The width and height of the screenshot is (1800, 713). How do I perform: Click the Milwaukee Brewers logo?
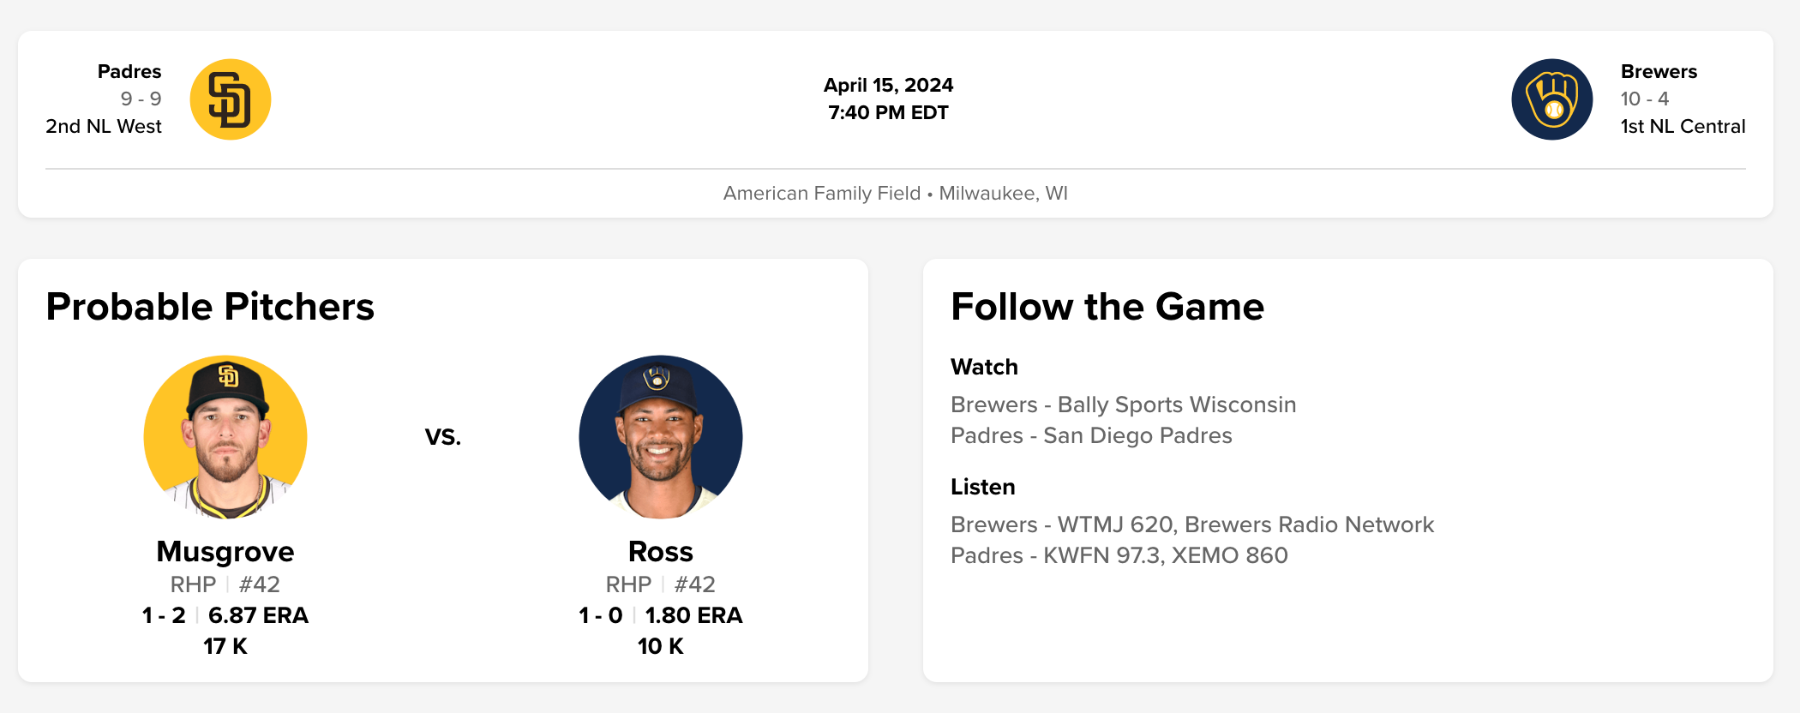click(x=1551, y=100)
